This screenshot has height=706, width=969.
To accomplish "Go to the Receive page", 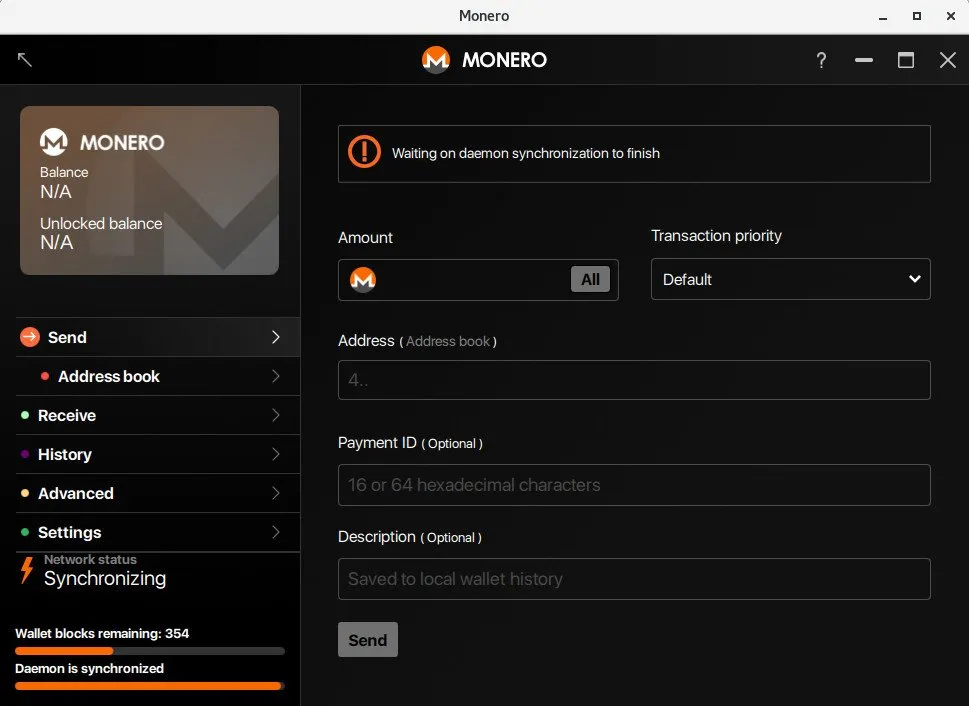I will tap(158, 415).
